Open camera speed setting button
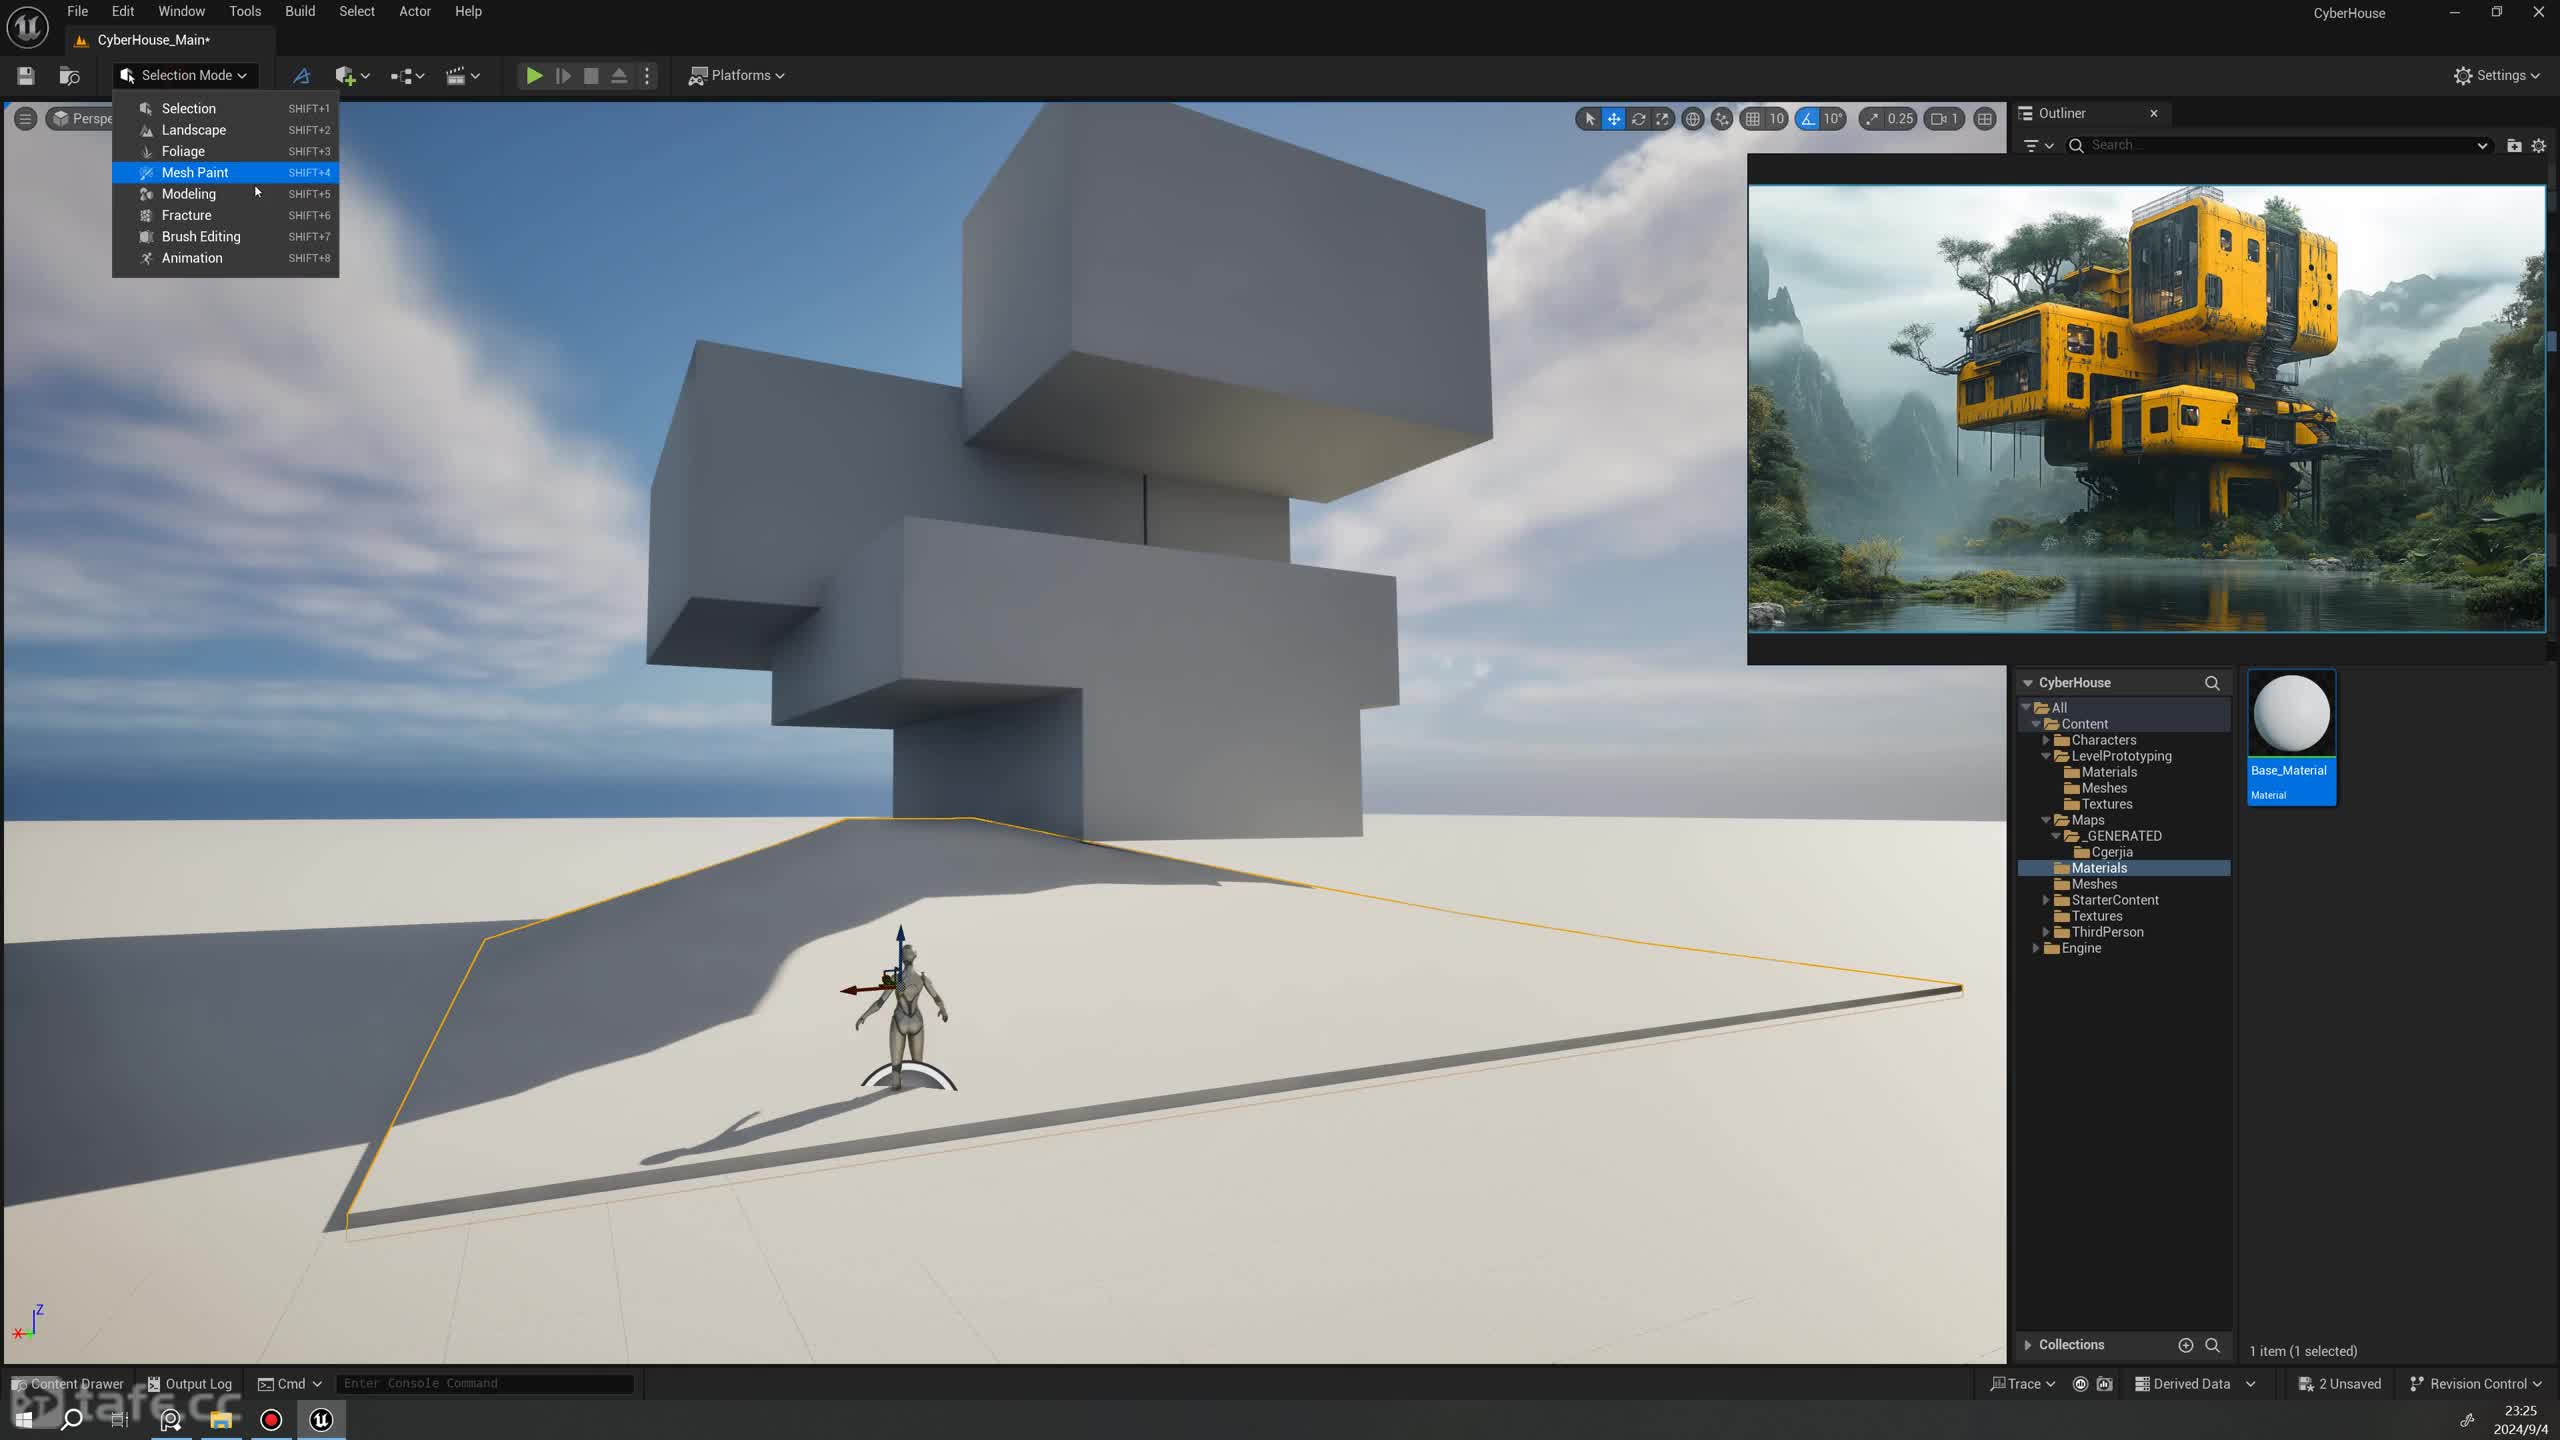The width and height of the screenshot is (2560, 1440). click(x=1944, y=119)
